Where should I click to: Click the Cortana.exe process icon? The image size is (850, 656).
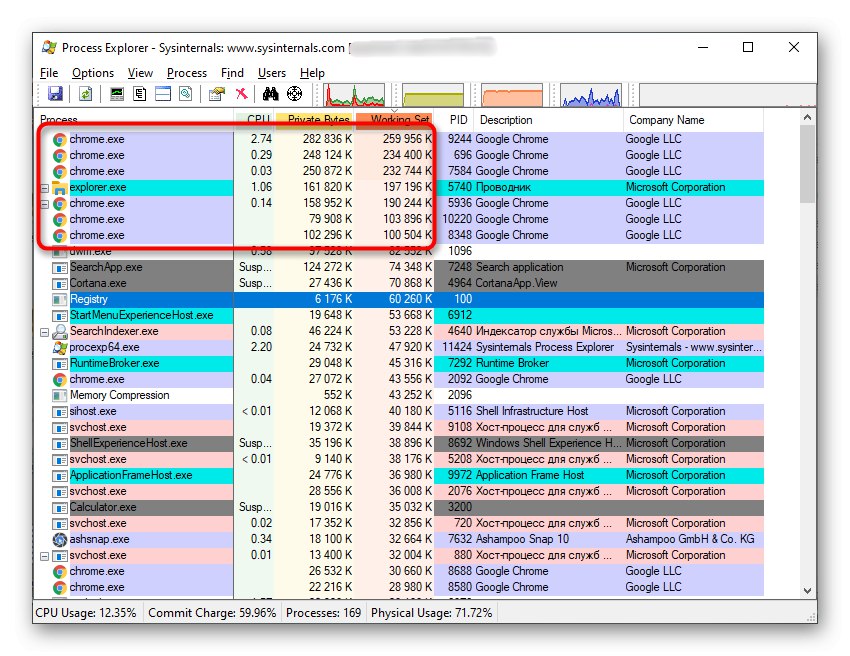[60, 284]
